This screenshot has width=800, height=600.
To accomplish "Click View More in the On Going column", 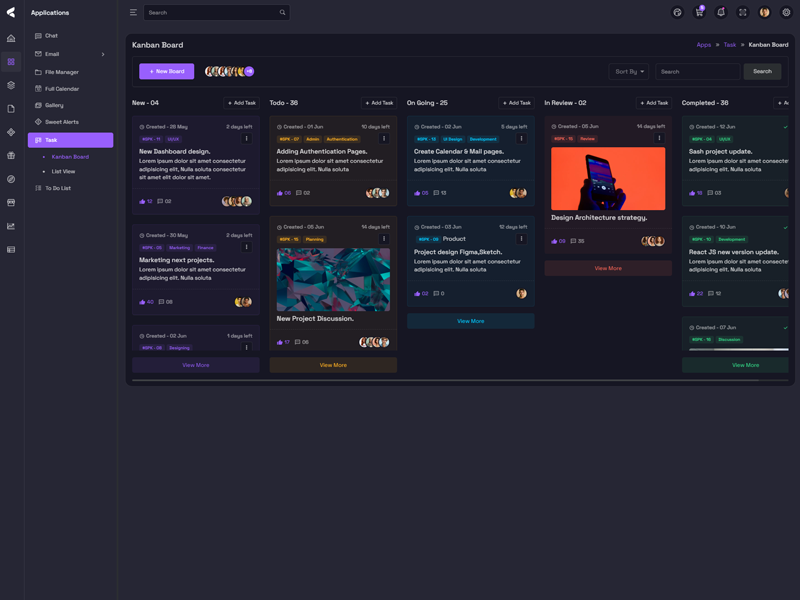I will coord(470,321).
